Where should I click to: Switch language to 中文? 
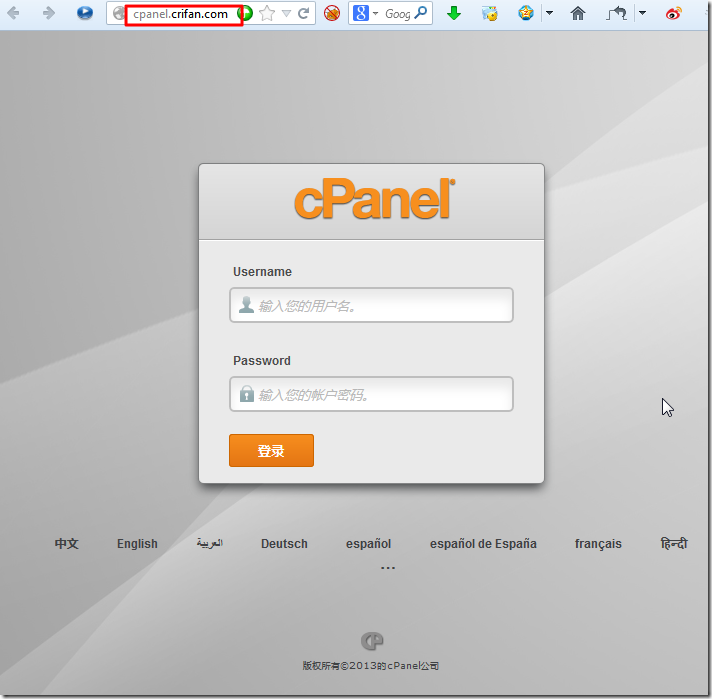66,544
